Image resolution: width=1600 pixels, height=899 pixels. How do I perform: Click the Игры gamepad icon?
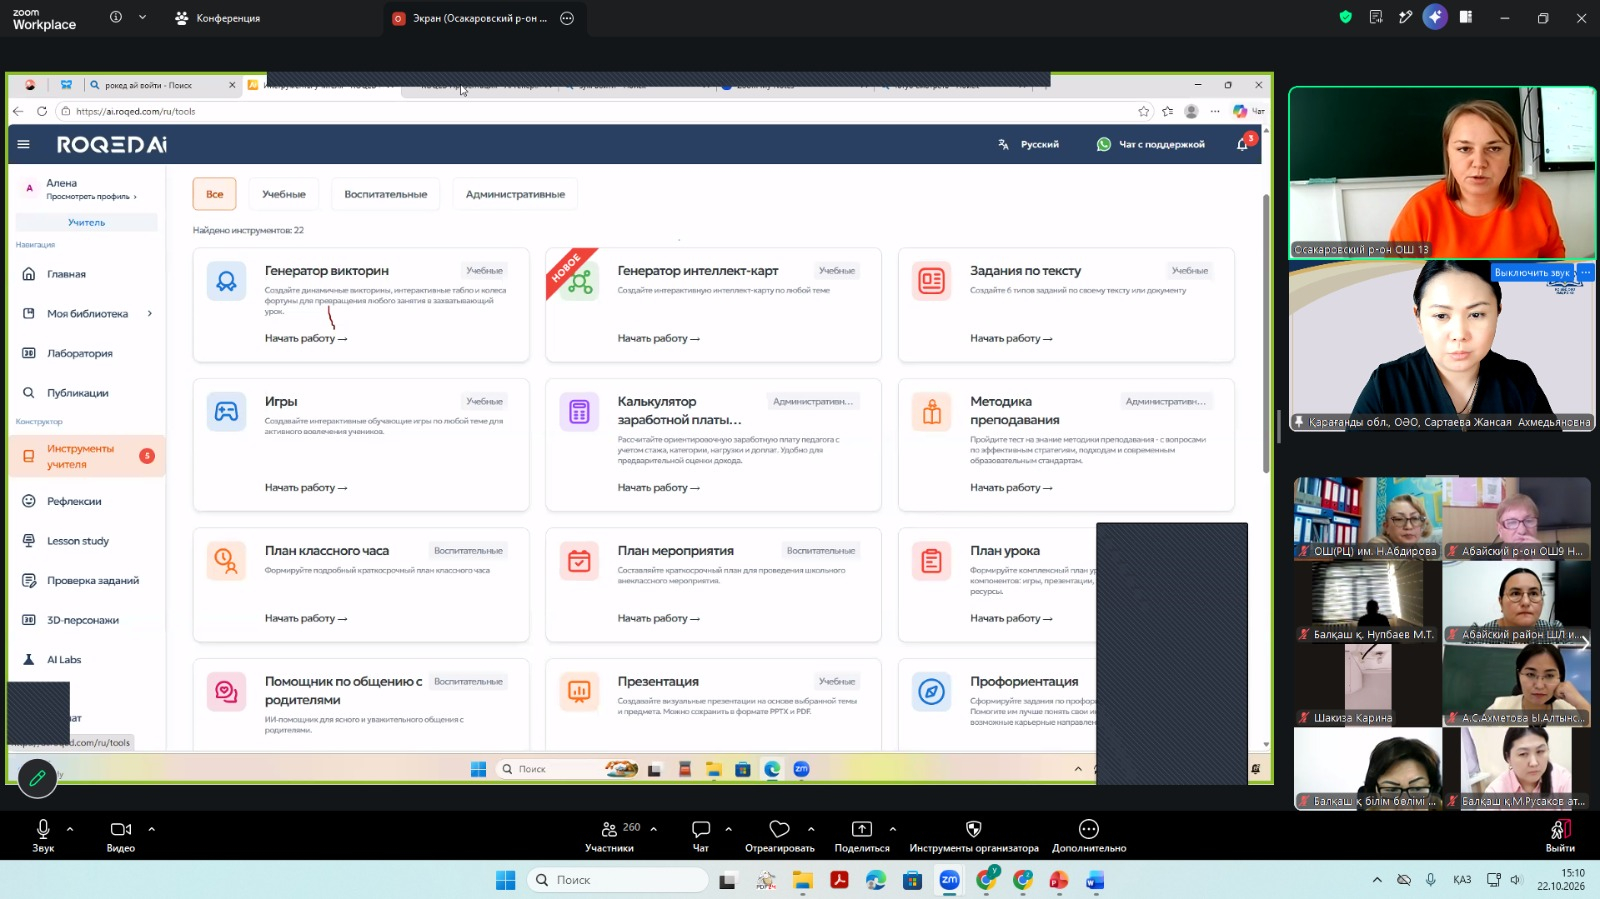tap(227, 411)
